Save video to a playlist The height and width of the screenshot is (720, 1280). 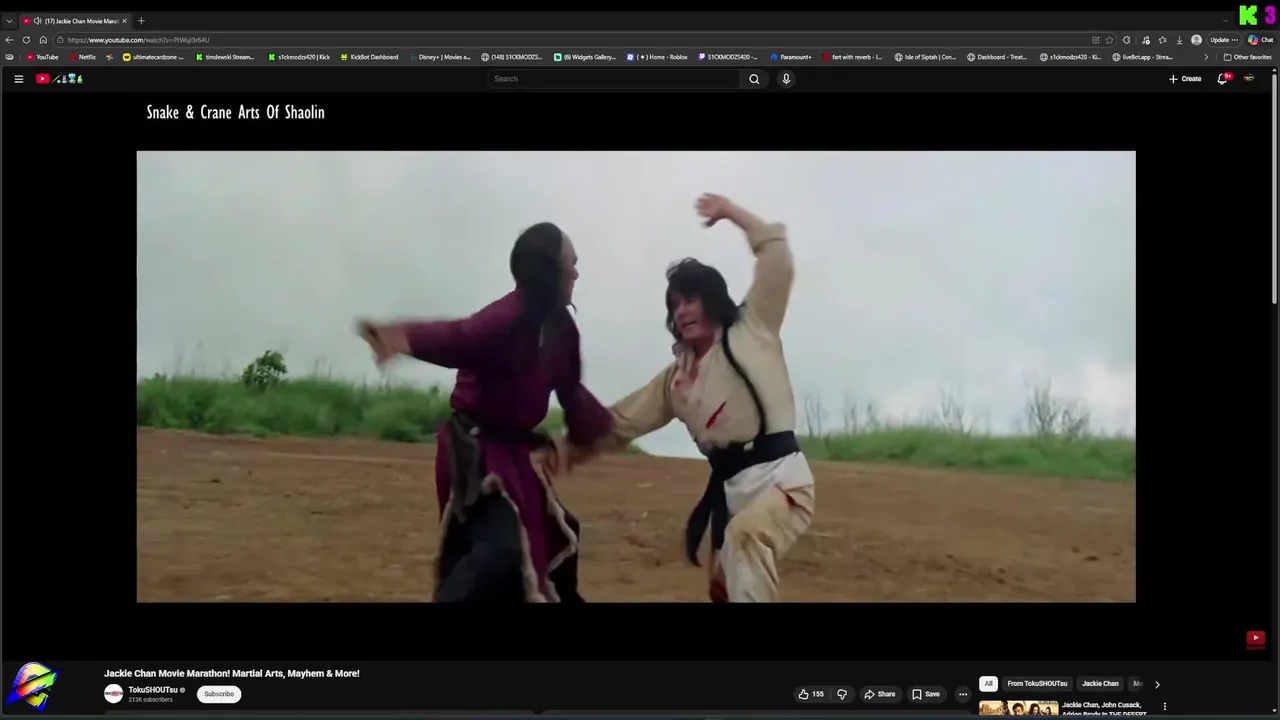[926, 694]
